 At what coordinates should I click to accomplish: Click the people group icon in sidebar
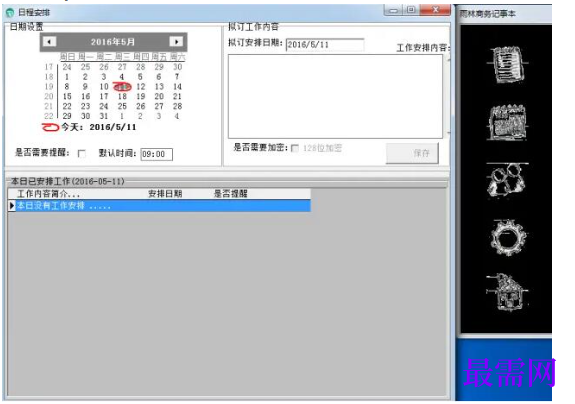tap(507, 179)
